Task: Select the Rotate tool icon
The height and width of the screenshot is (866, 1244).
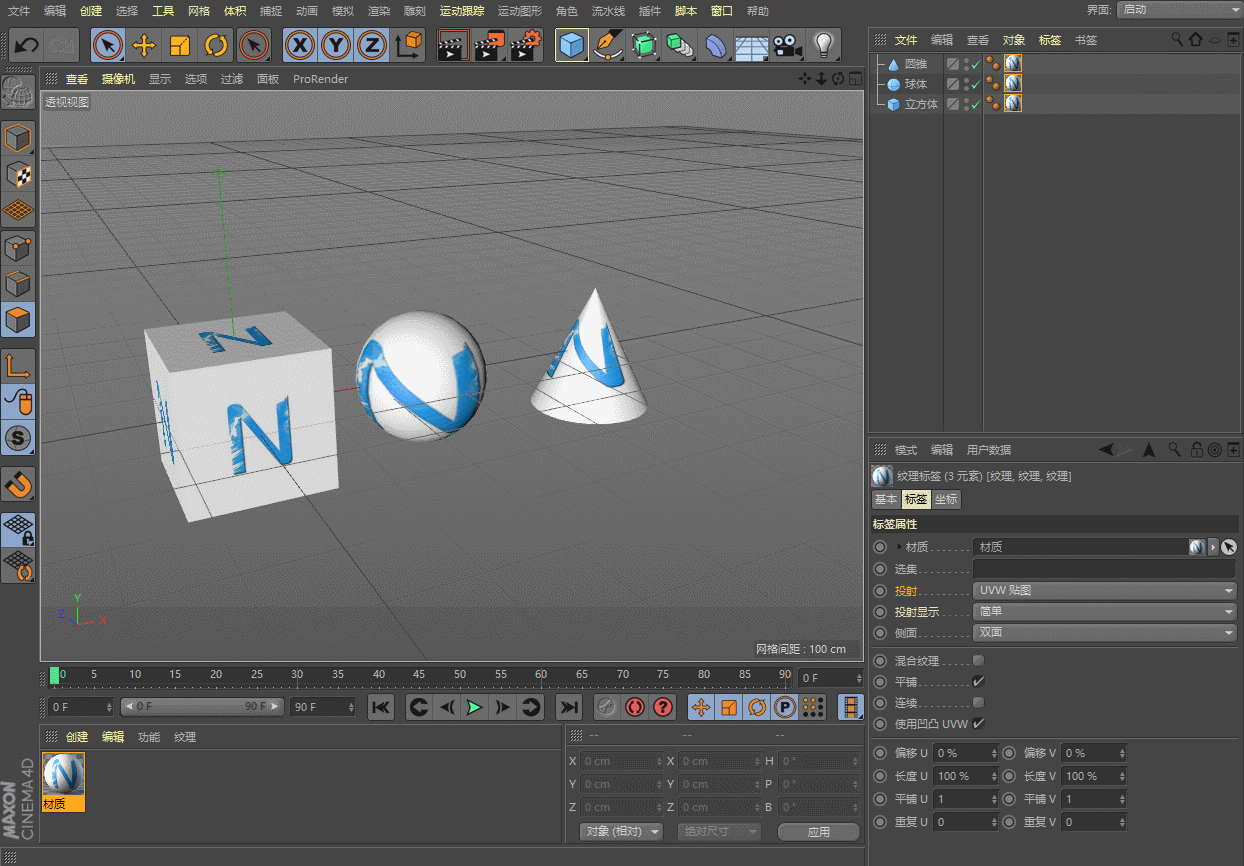Action: click(x=216, y=45)
